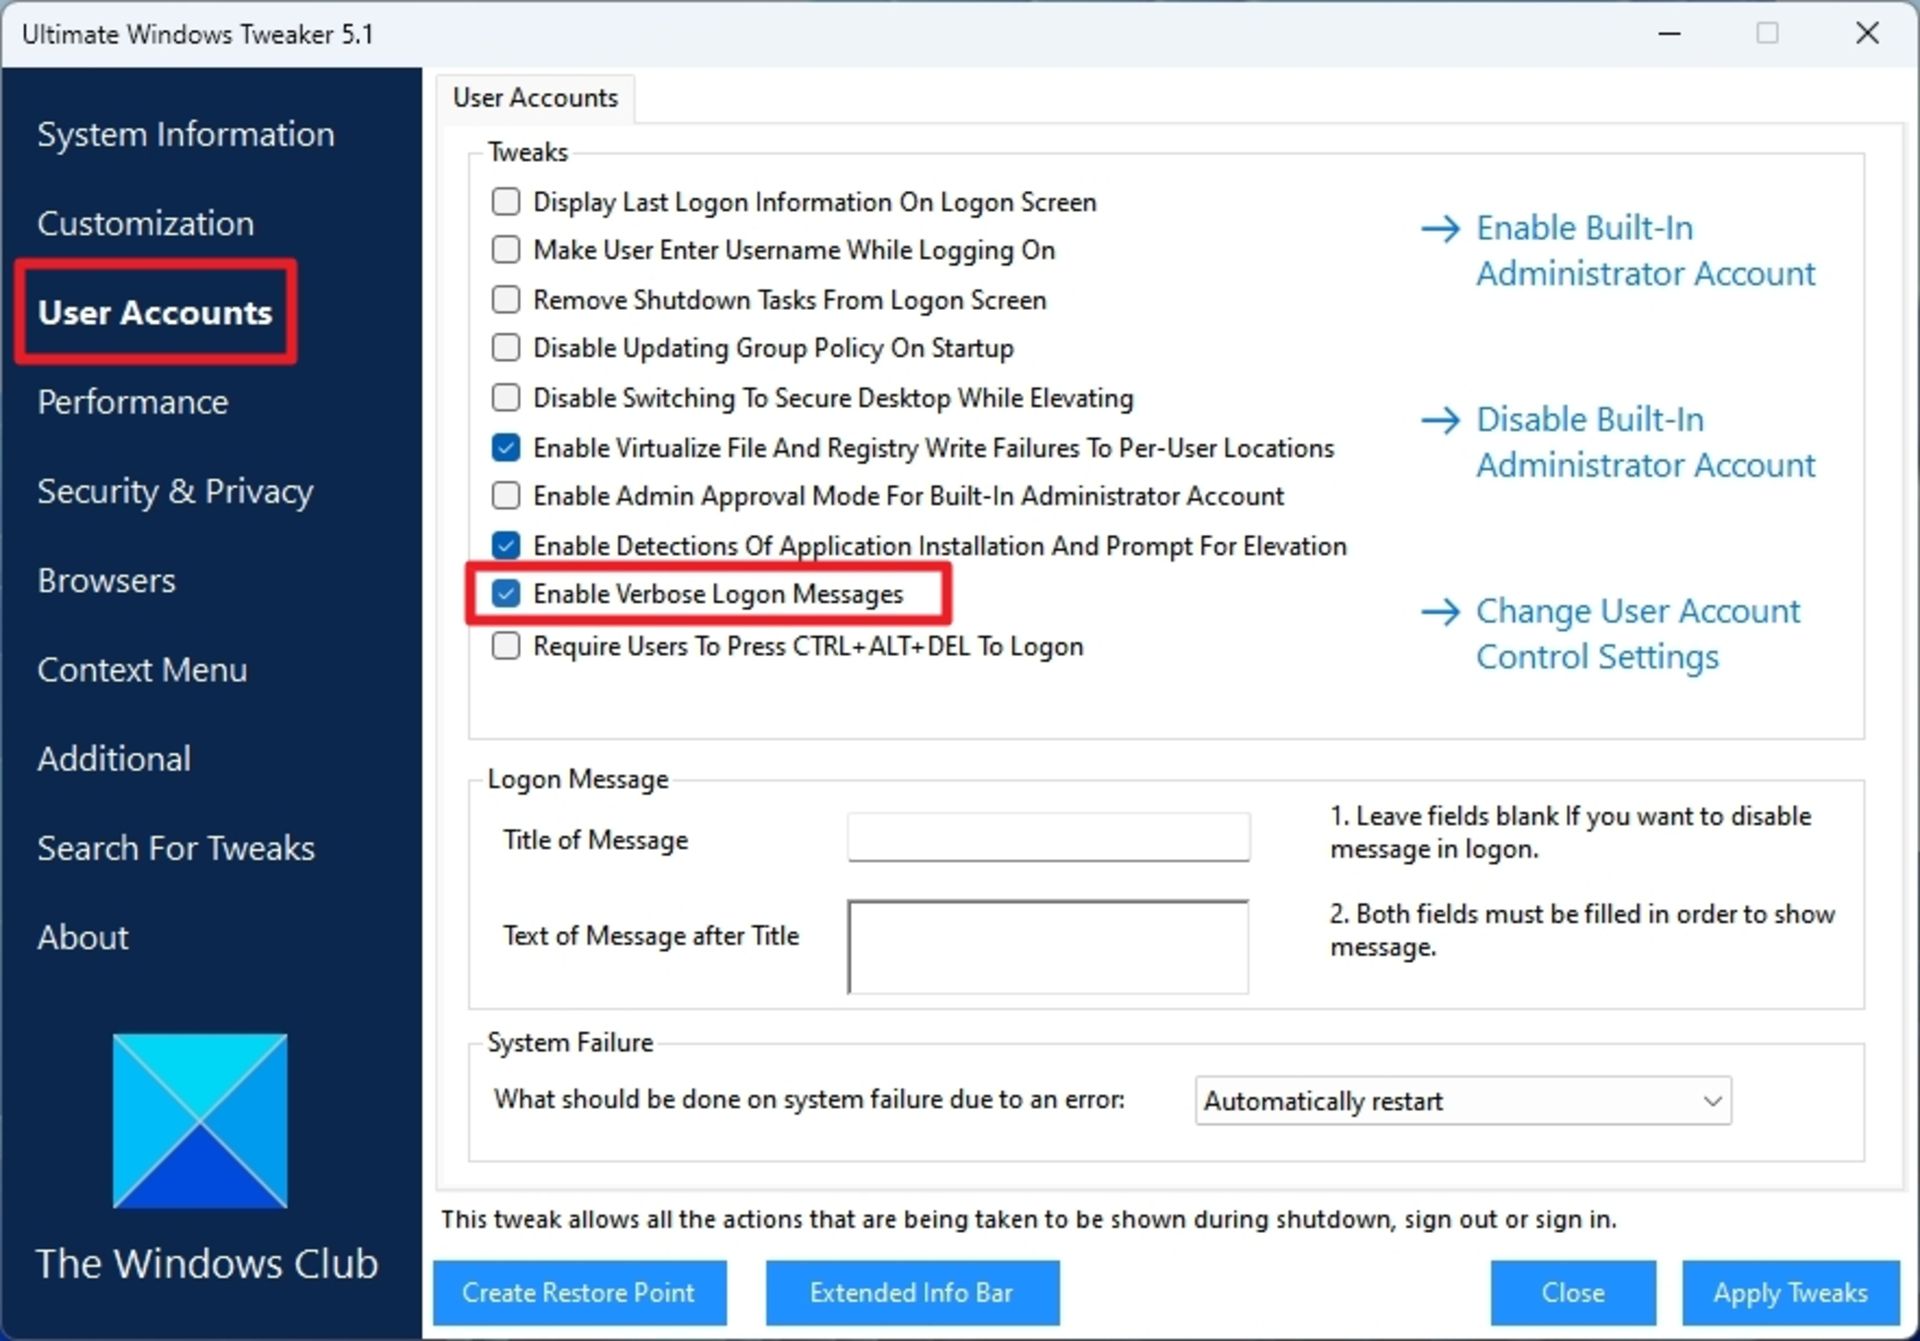Click arrow icon beside Enable Built-In Administrator Account
The height and width of the screenshot is (1341, 1920).
click(x=1440, y=228)
